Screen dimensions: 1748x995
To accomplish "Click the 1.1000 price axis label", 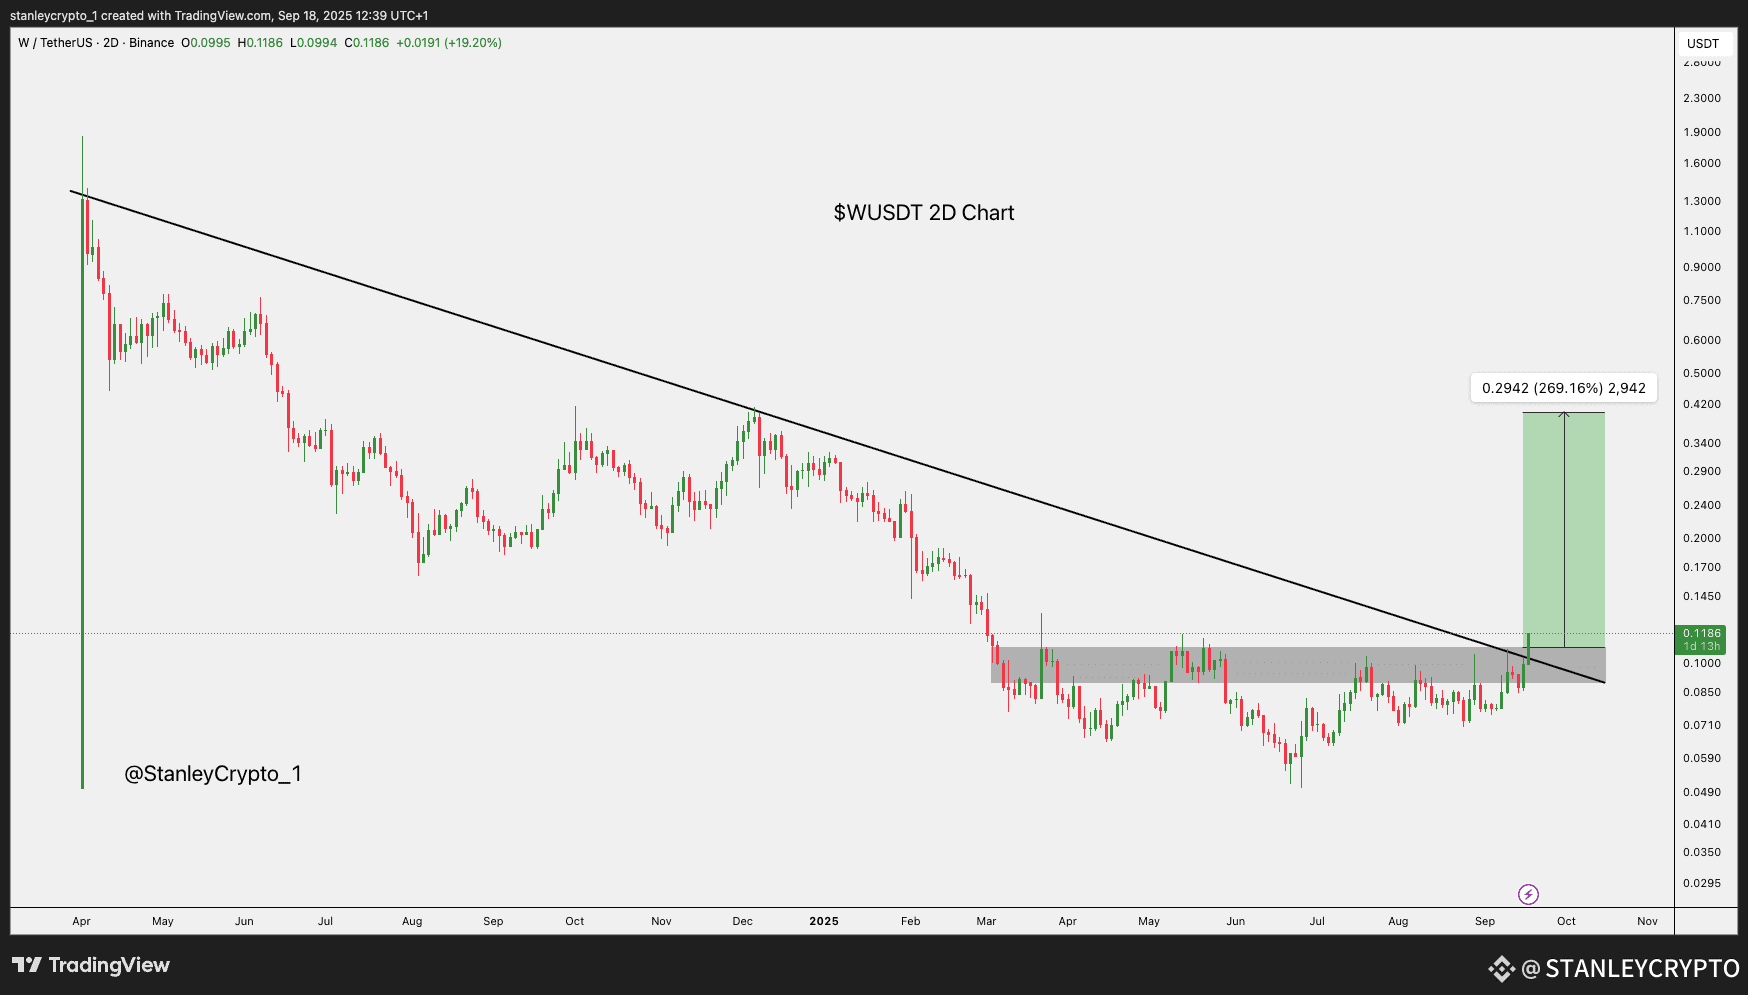I will point(1702,231).
